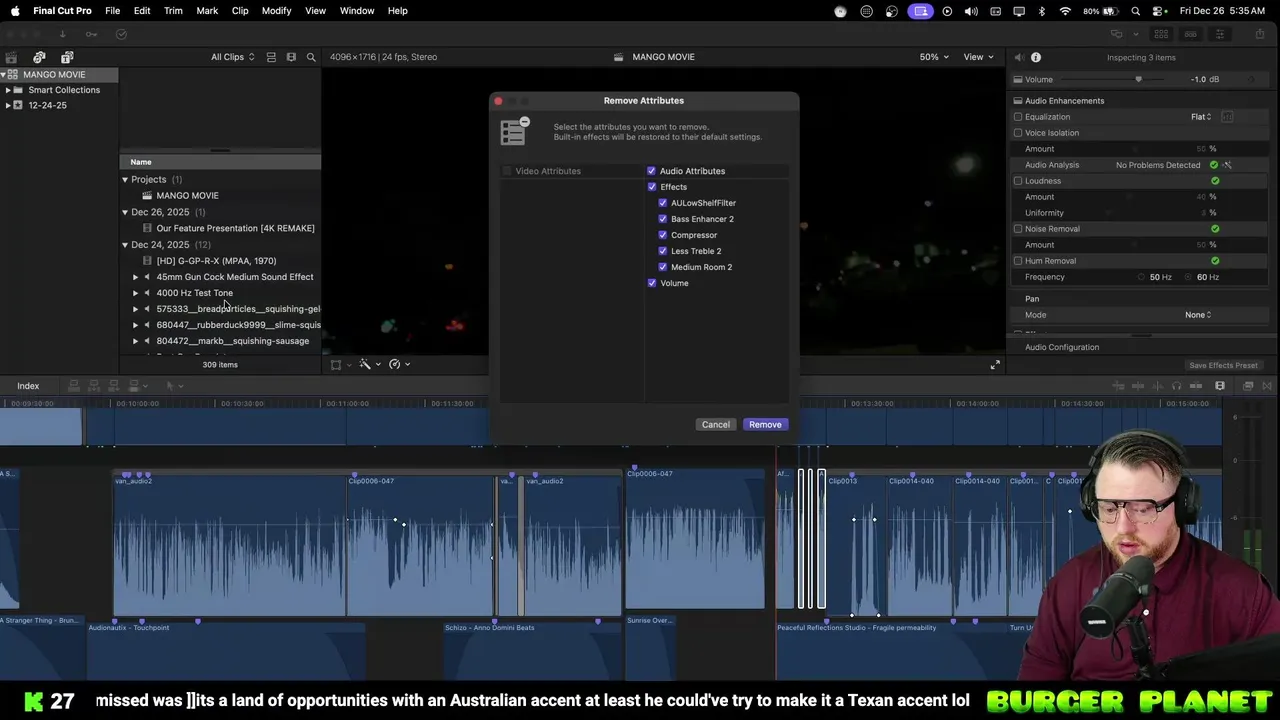Expand the Smart Collections folder
This screenshot has height=720, width=1280.
click(8, 90)
